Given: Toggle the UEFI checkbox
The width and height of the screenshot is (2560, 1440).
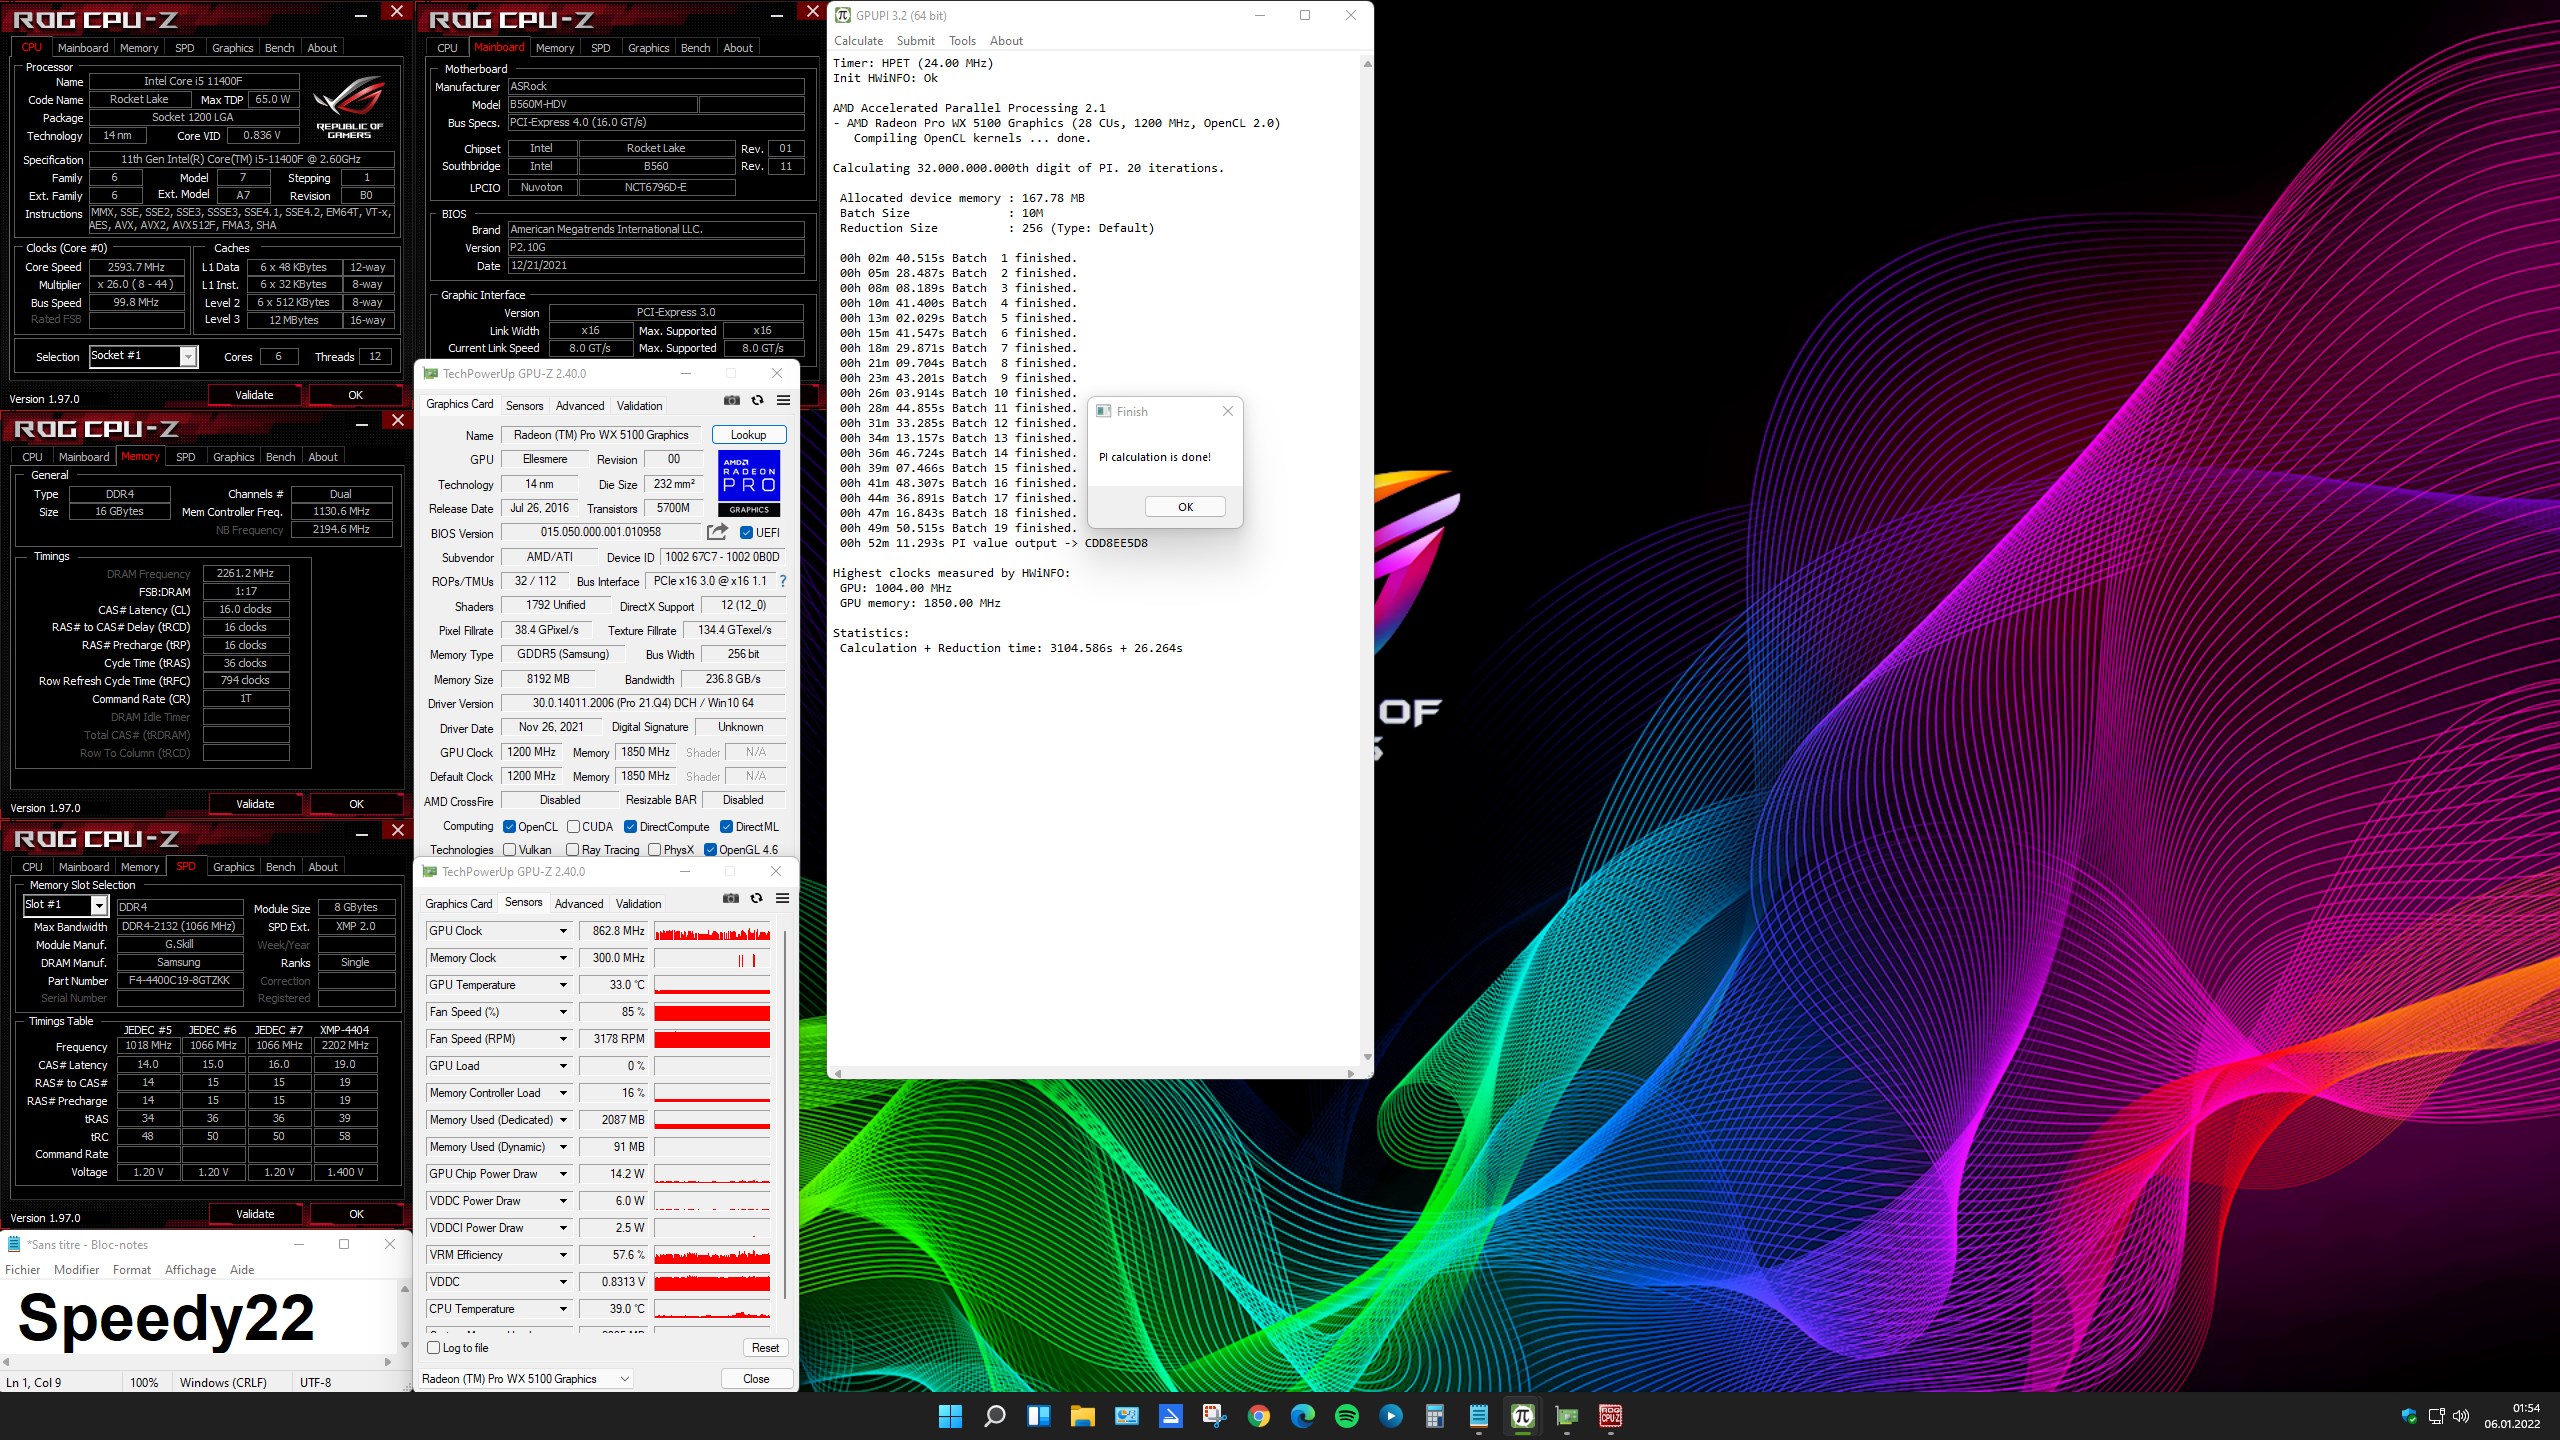Looking at the screenshot, I should point(746,533).
